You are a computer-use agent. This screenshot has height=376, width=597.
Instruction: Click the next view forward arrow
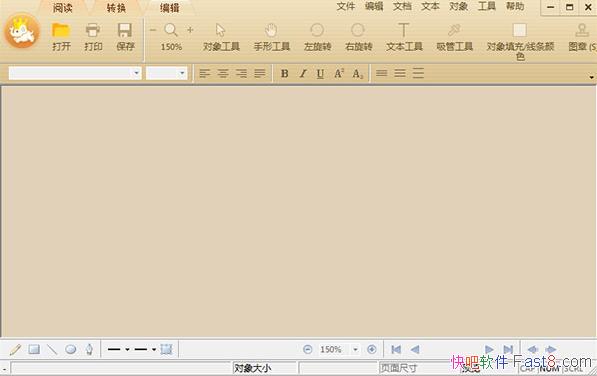click(x=551, y=349)
